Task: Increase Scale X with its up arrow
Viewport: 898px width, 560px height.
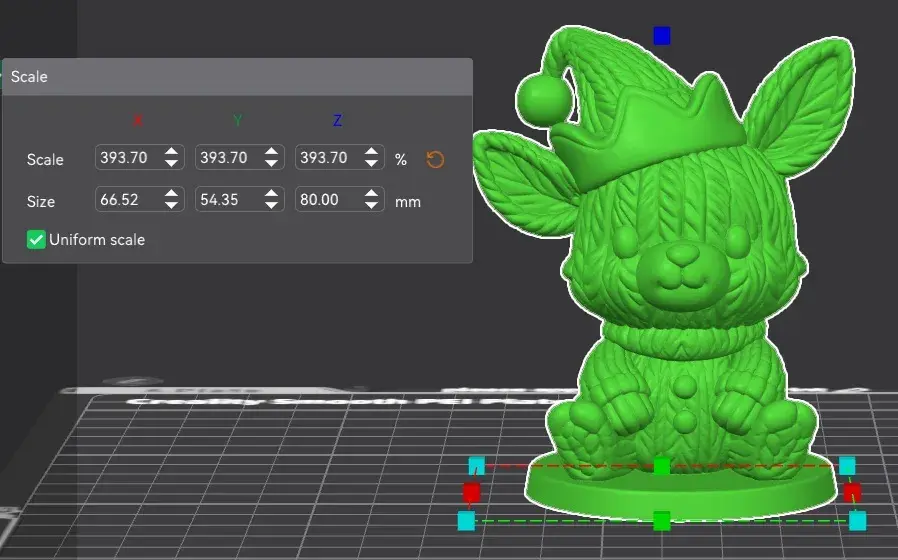Action: [171, 152]
